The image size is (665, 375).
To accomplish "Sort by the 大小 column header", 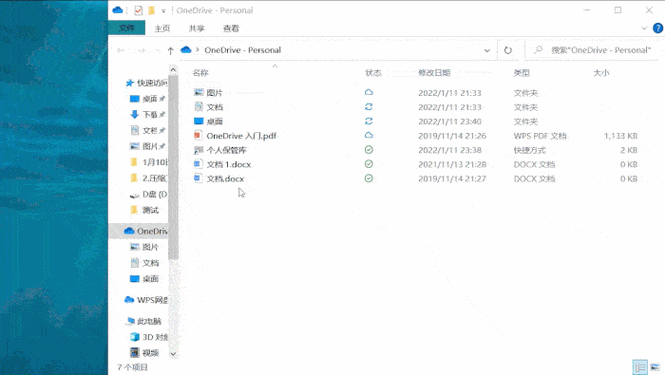I will (x=601, y=73).
